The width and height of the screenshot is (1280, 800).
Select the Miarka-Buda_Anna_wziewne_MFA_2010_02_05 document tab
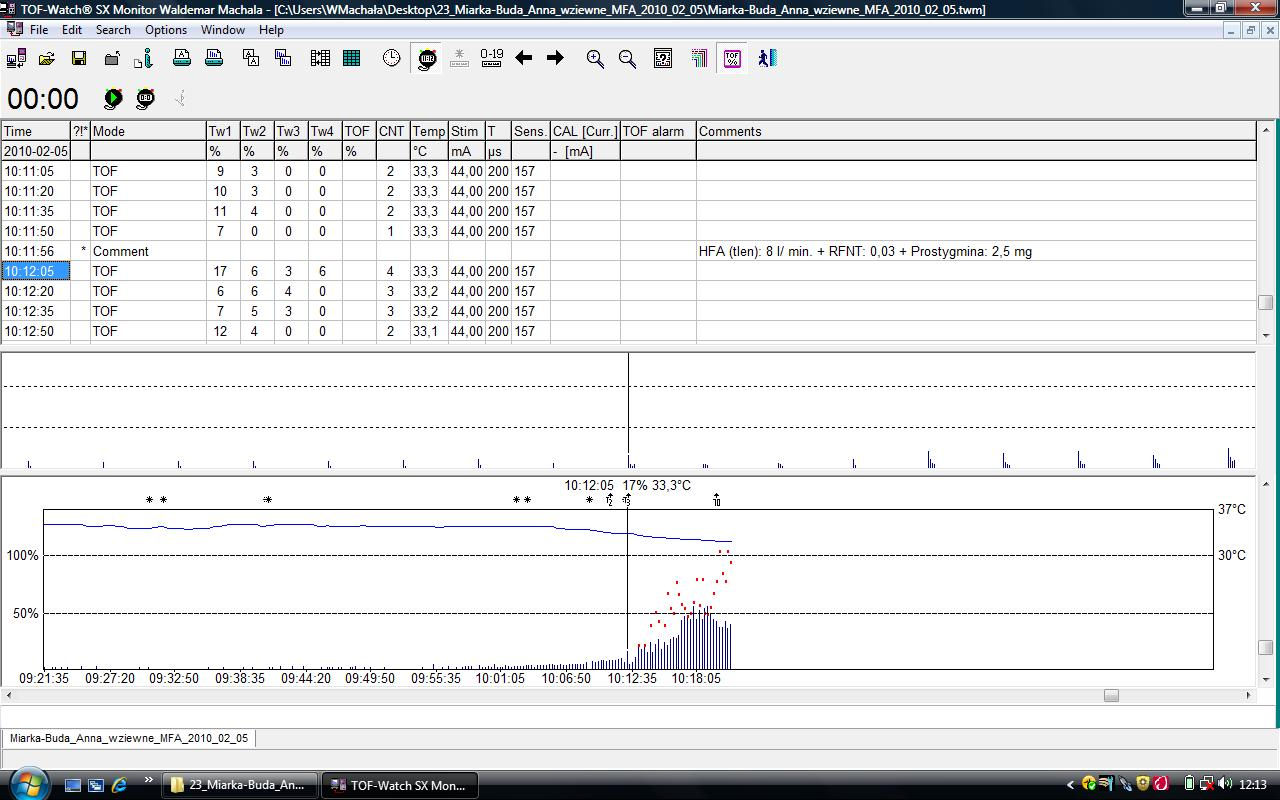tap(128, 738)
